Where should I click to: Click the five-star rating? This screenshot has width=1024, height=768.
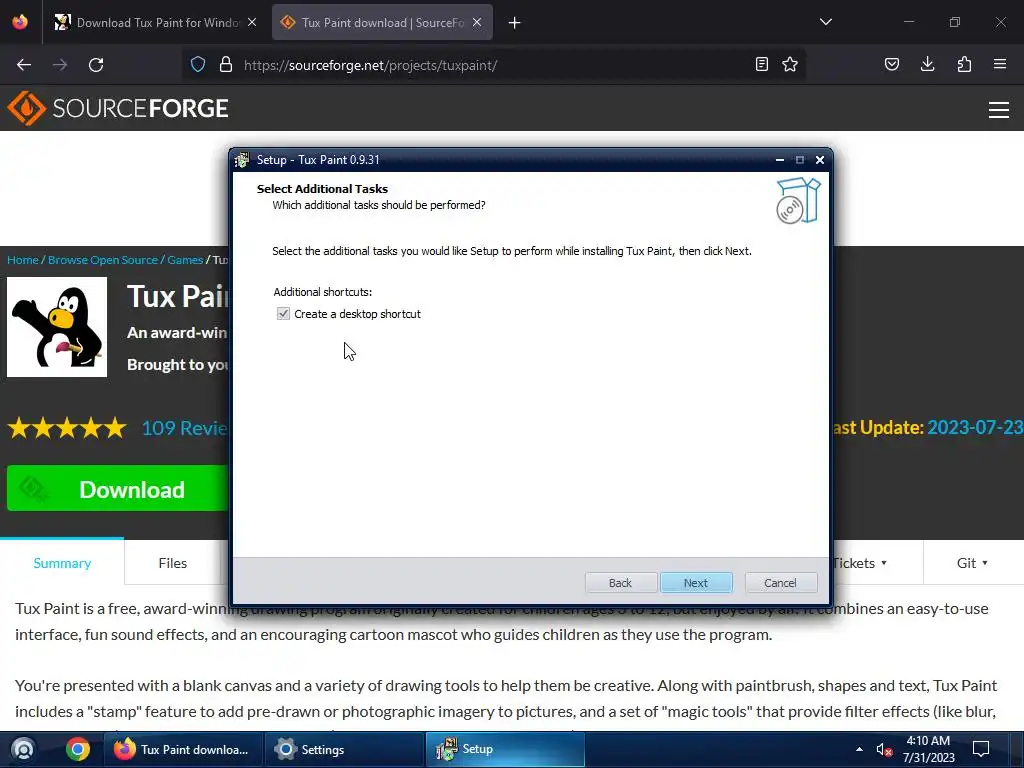click(67, 428)
